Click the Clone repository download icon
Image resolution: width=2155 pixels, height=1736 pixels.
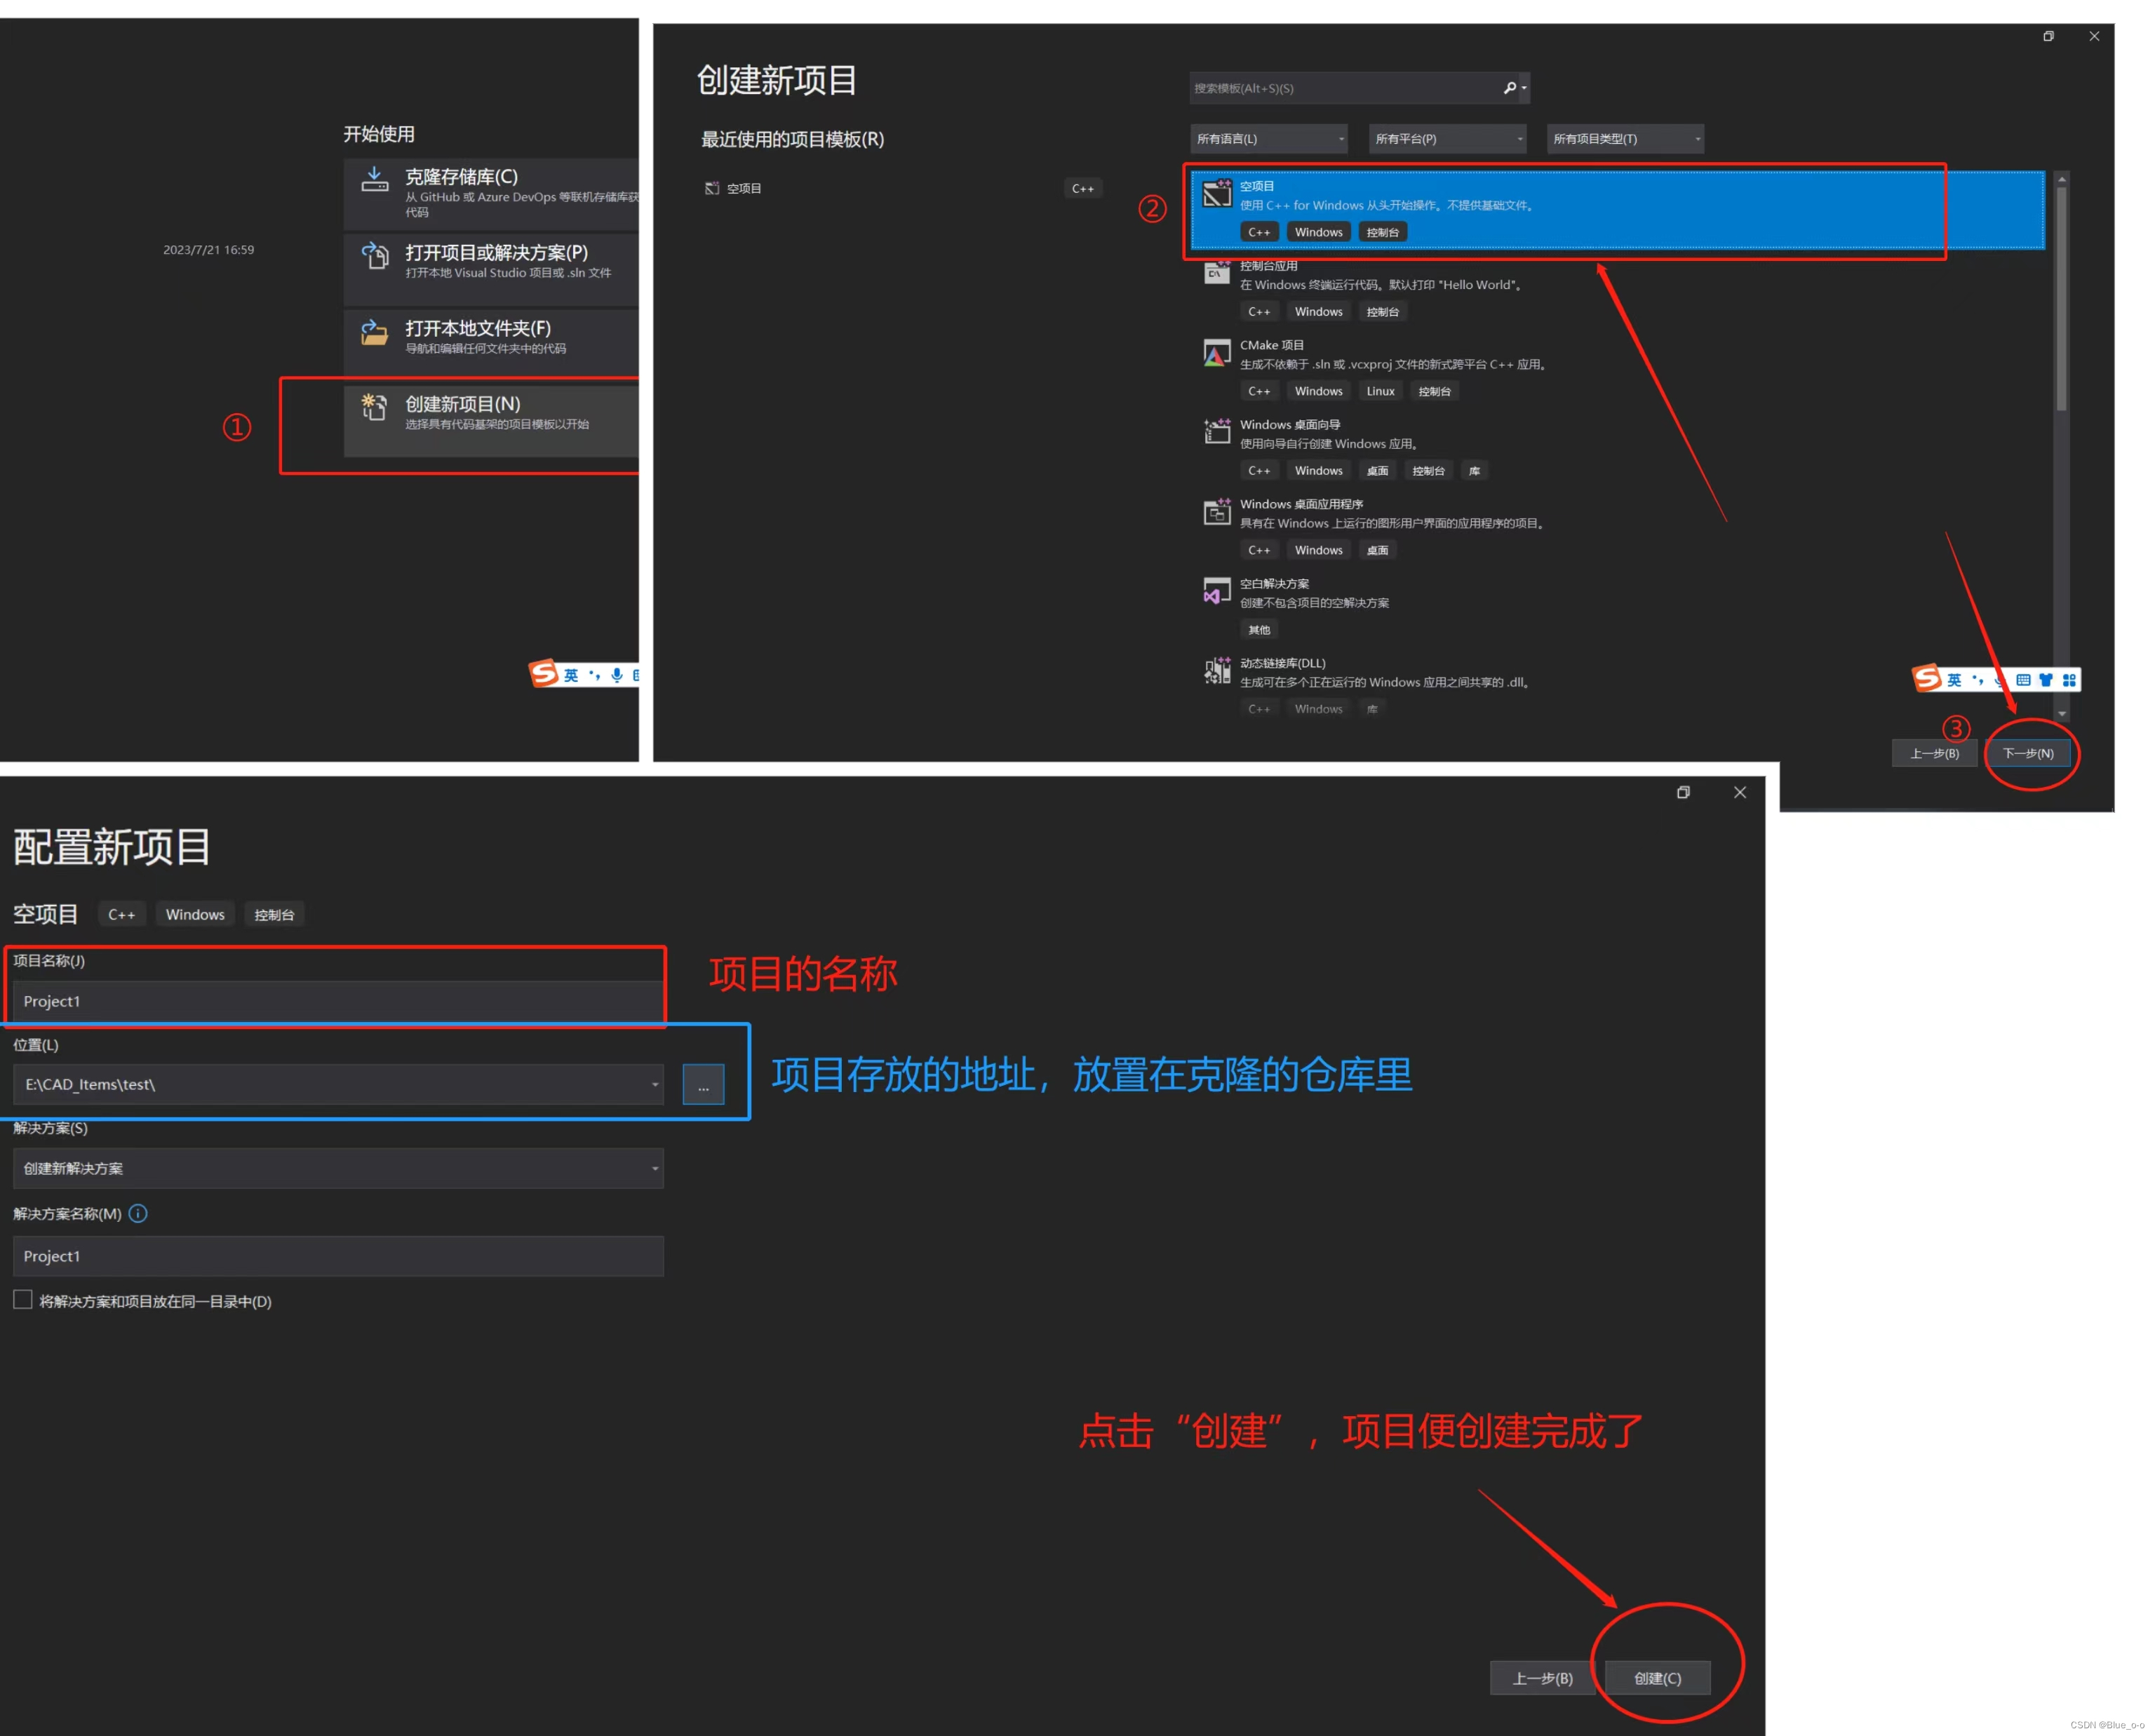point(374,179)
